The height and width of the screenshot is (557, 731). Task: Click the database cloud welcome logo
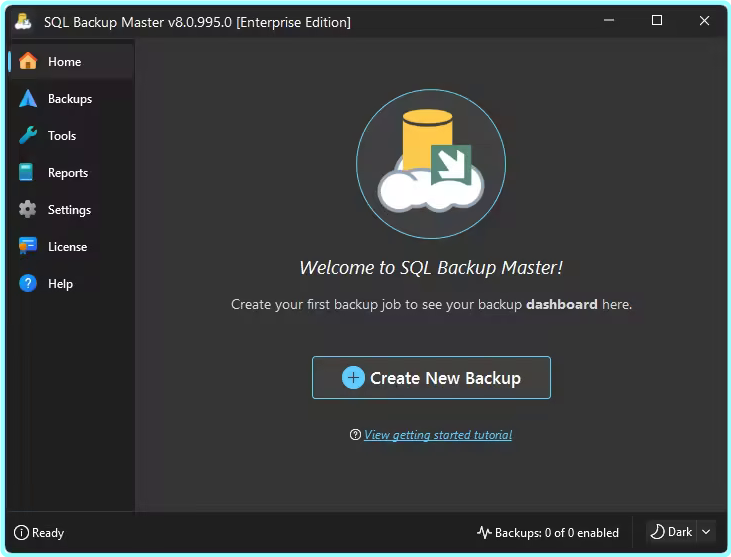(431, 164)
